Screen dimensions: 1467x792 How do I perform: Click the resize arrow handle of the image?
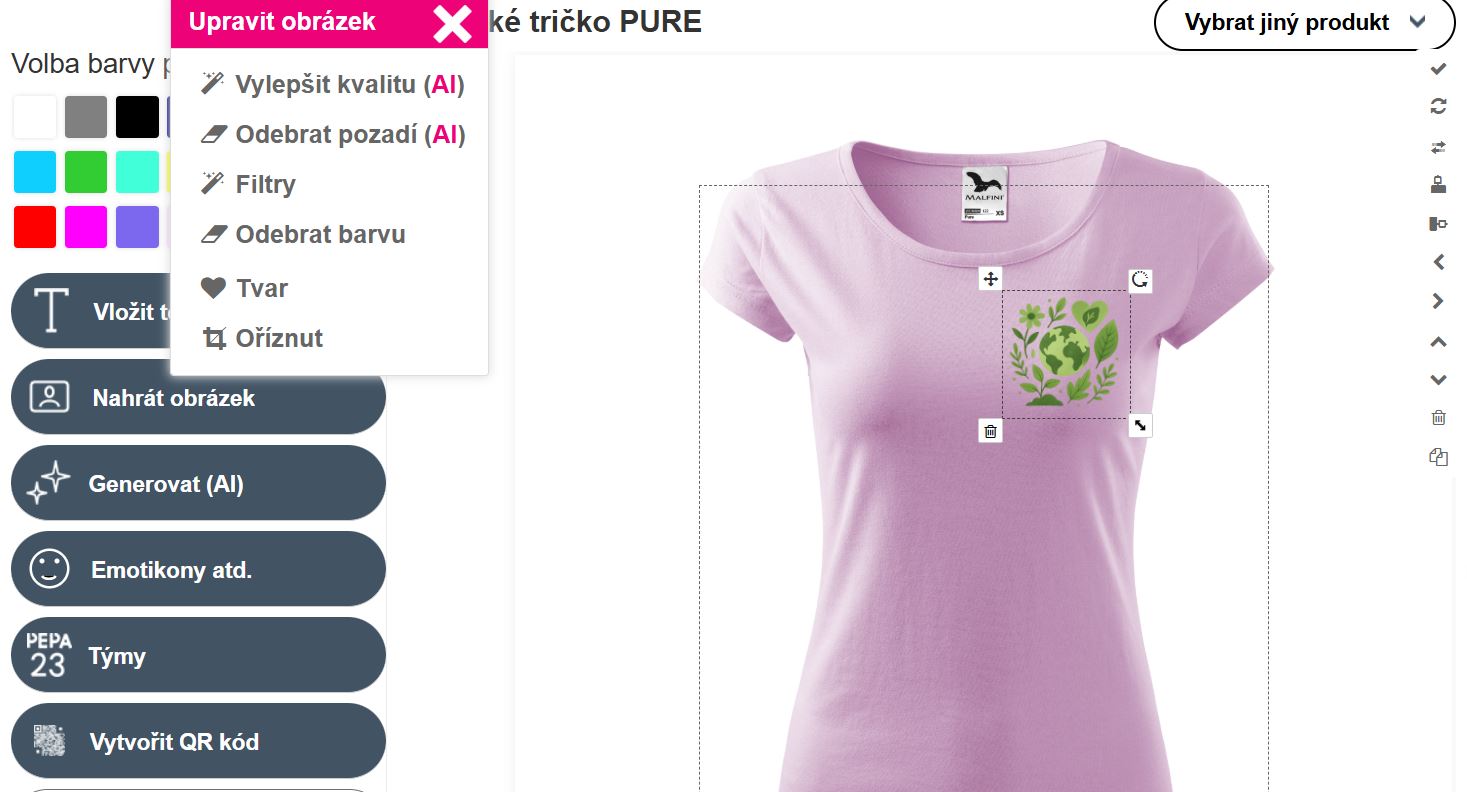point(1140,425)
